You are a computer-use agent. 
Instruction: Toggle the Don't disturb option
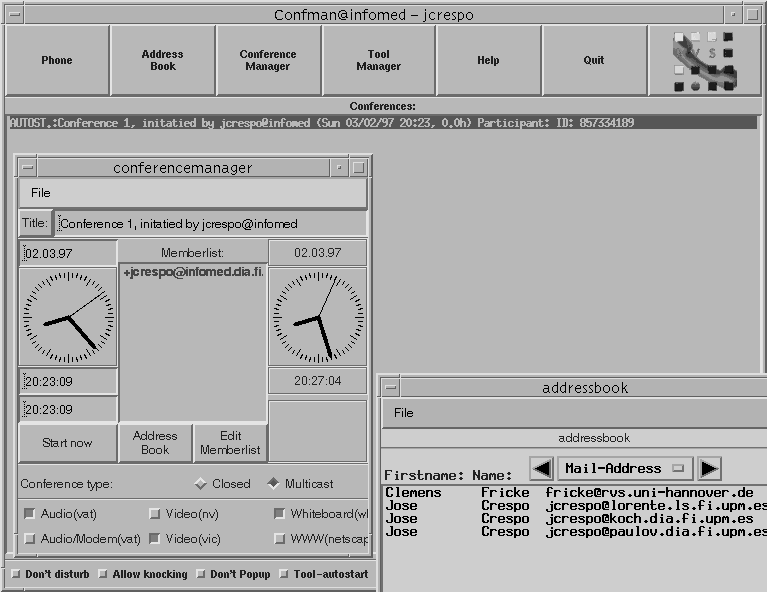point(16,575)
